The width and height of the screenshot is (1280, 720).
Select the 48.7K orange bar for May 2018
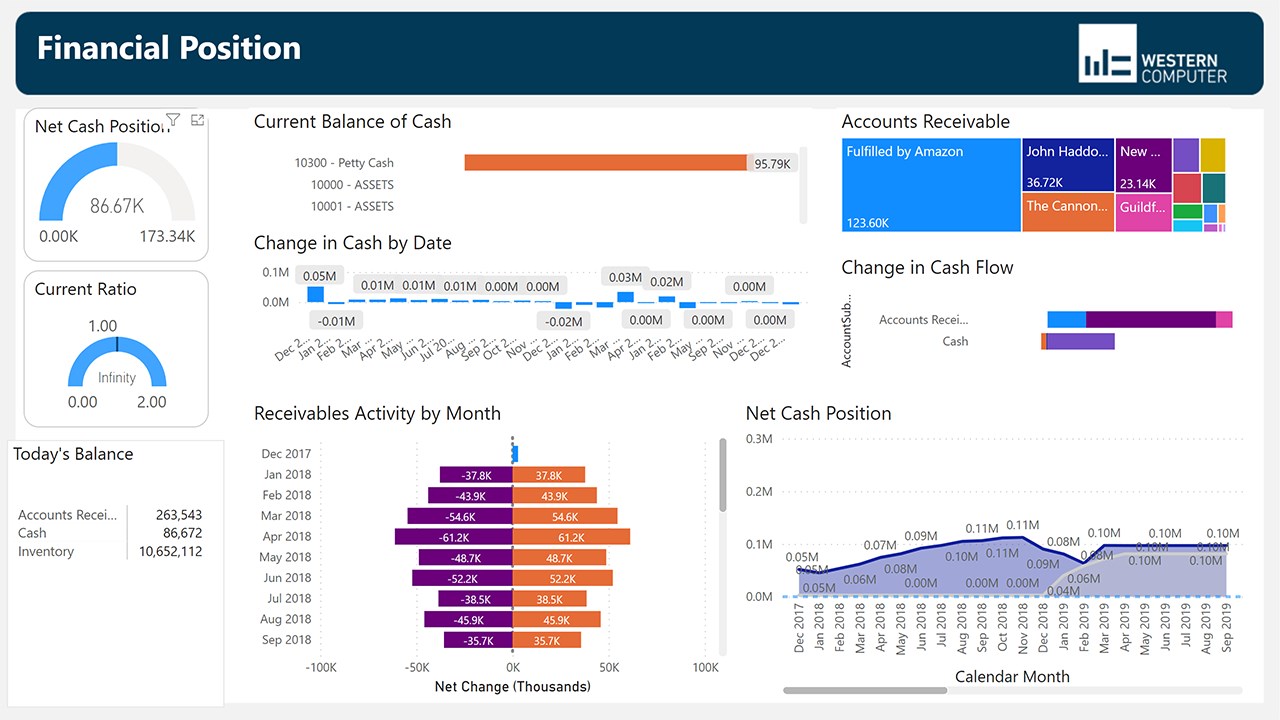coord(559,557)
